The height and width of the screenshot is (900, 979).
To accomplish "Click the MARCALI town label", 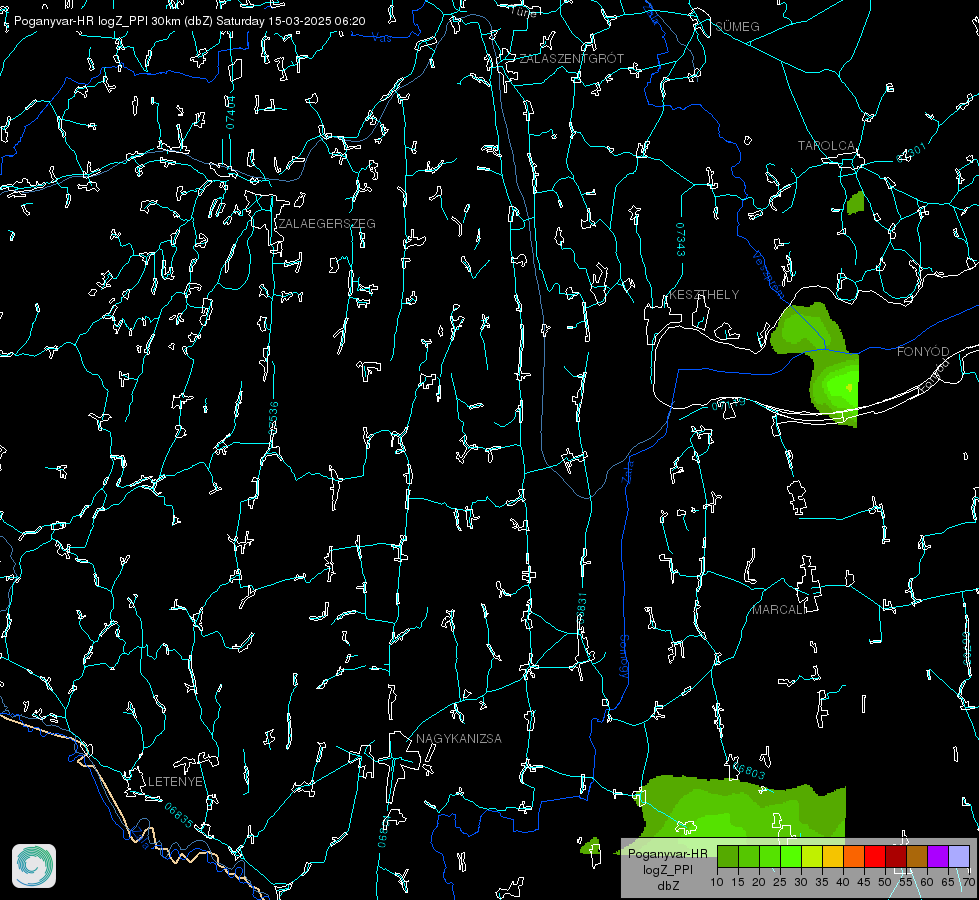I will point(779,610).
